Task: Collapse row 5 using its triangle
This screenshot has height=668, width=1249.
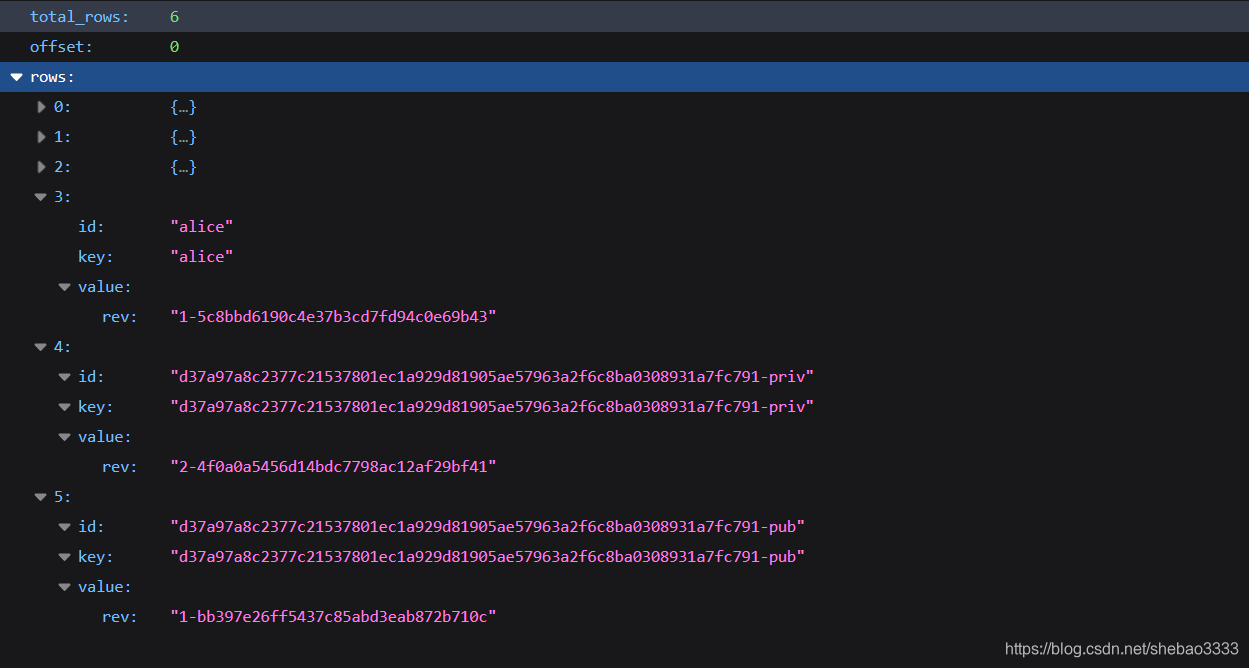Action: [41, 497]
